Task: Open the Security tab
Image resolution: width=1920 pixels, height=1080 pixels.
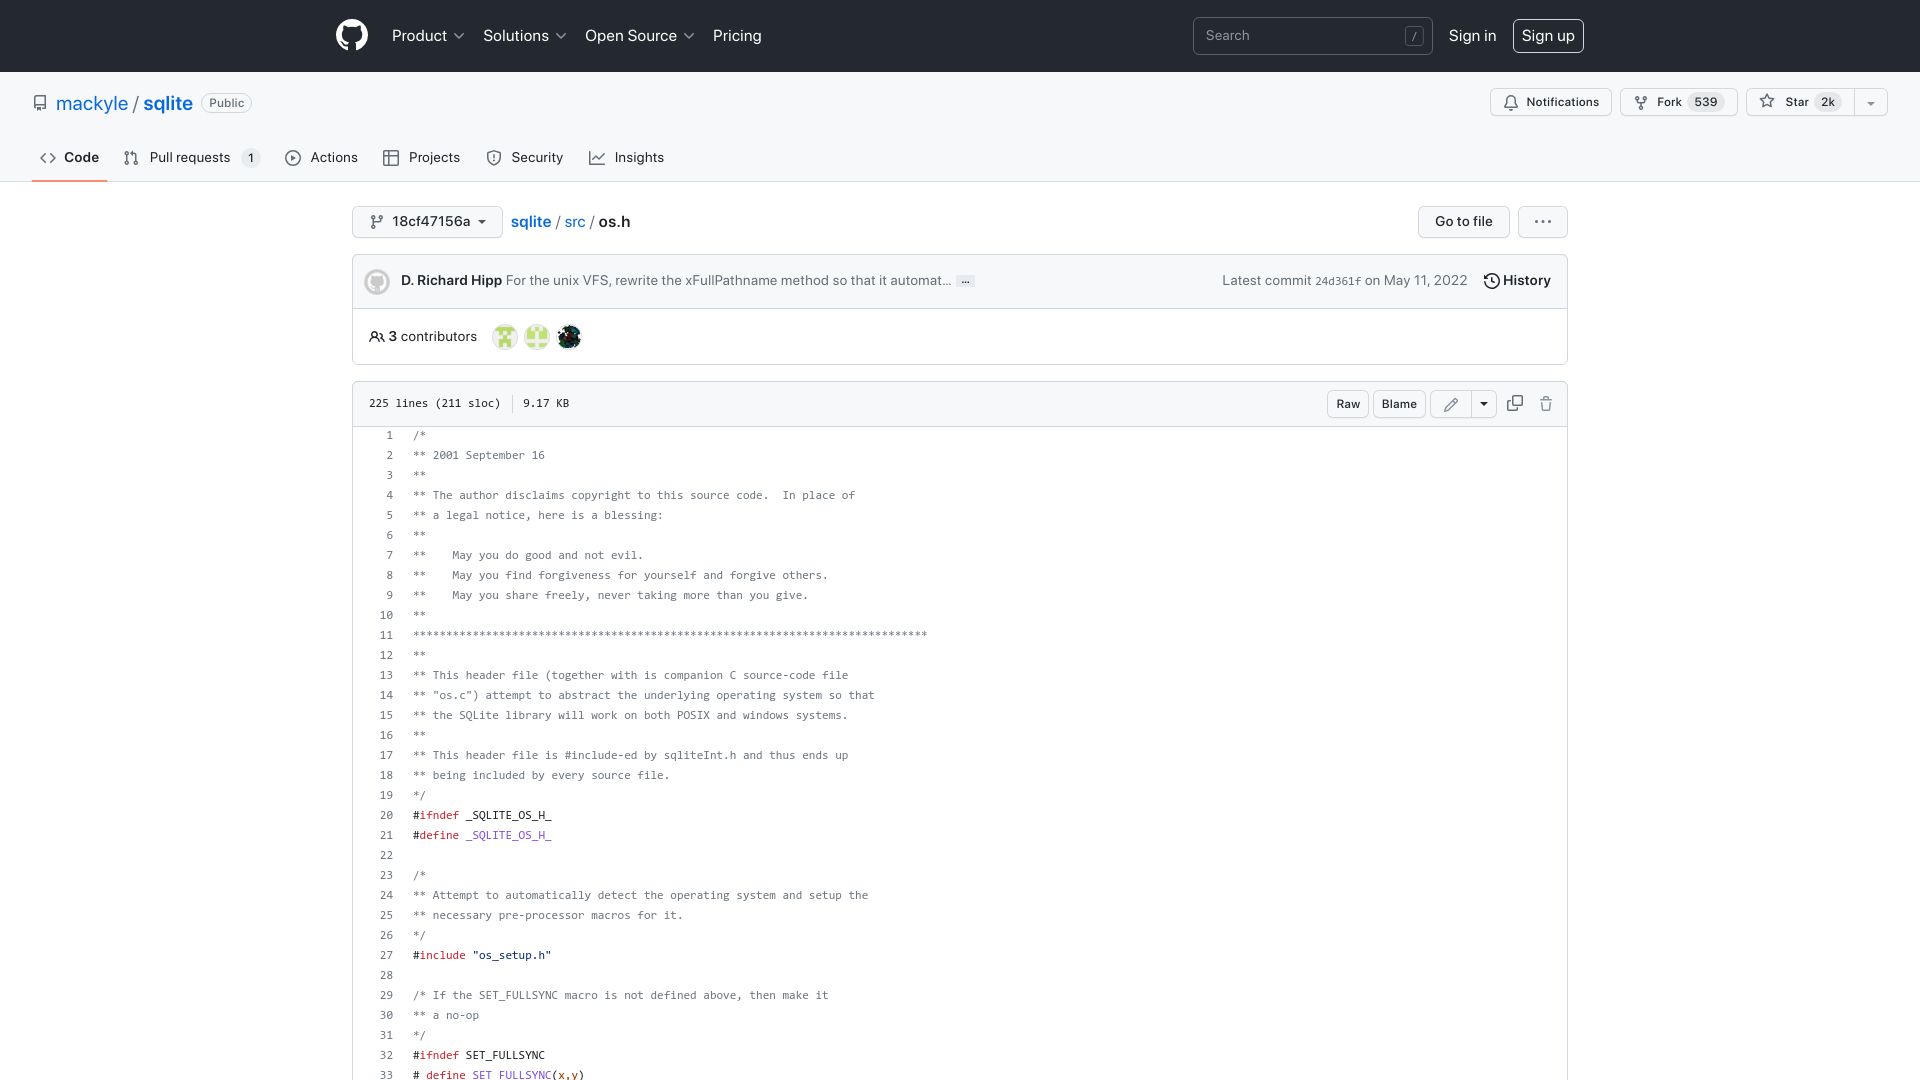Action: tap(525, 158)
